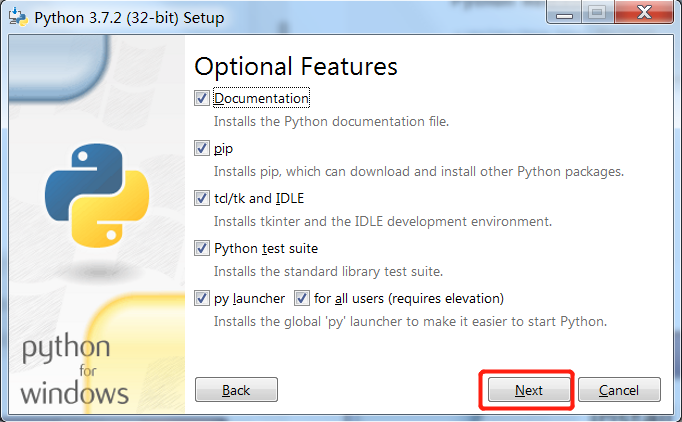Image resolution: width=682 pixels, height=422 pixels.
Task: Click the Python logo image
Action: coord(97,195)
